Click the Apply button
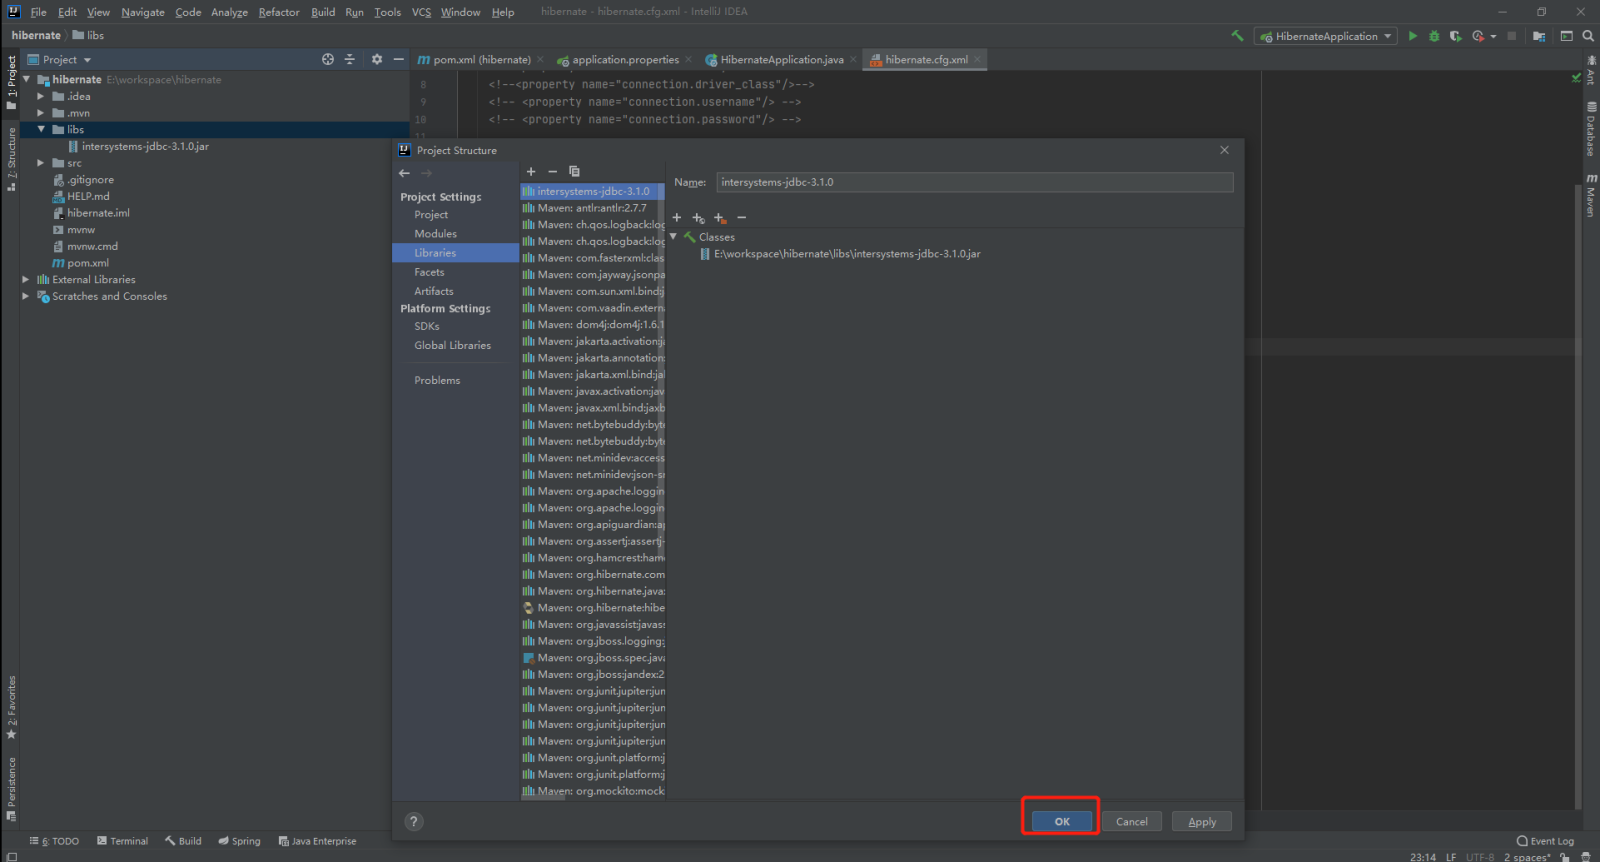Viewport: 1600px width, 862px height. point(1202,822)
